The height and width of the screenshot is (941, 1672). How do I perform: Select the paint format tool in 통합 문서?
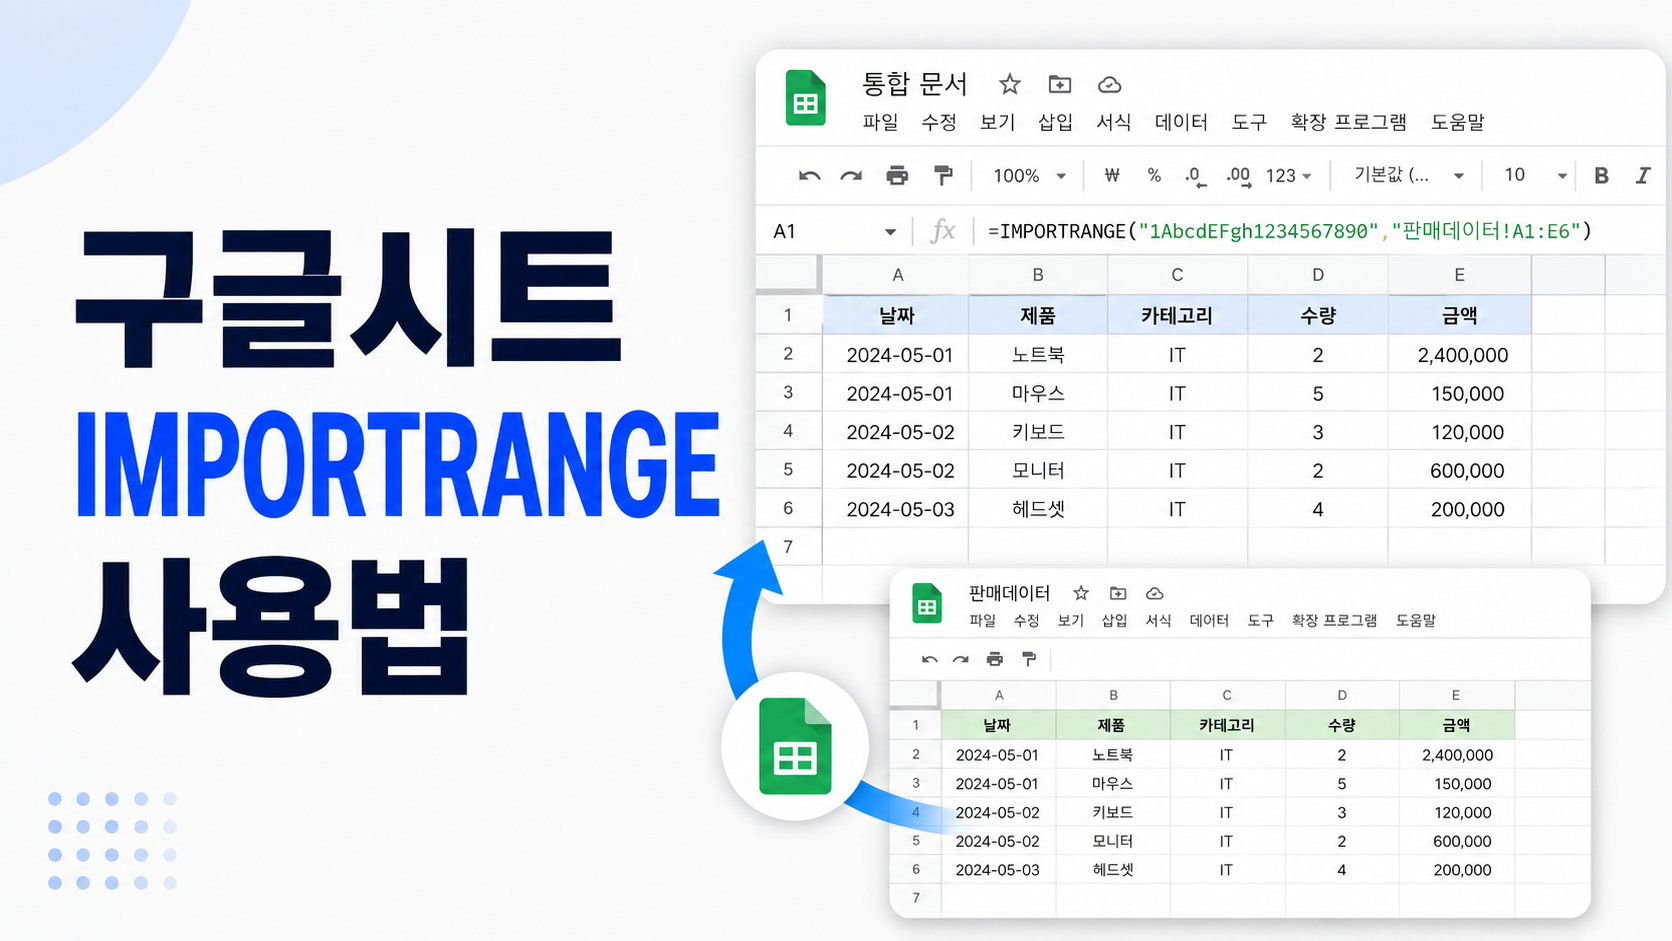pyautogui.click(x=942, y=176)
